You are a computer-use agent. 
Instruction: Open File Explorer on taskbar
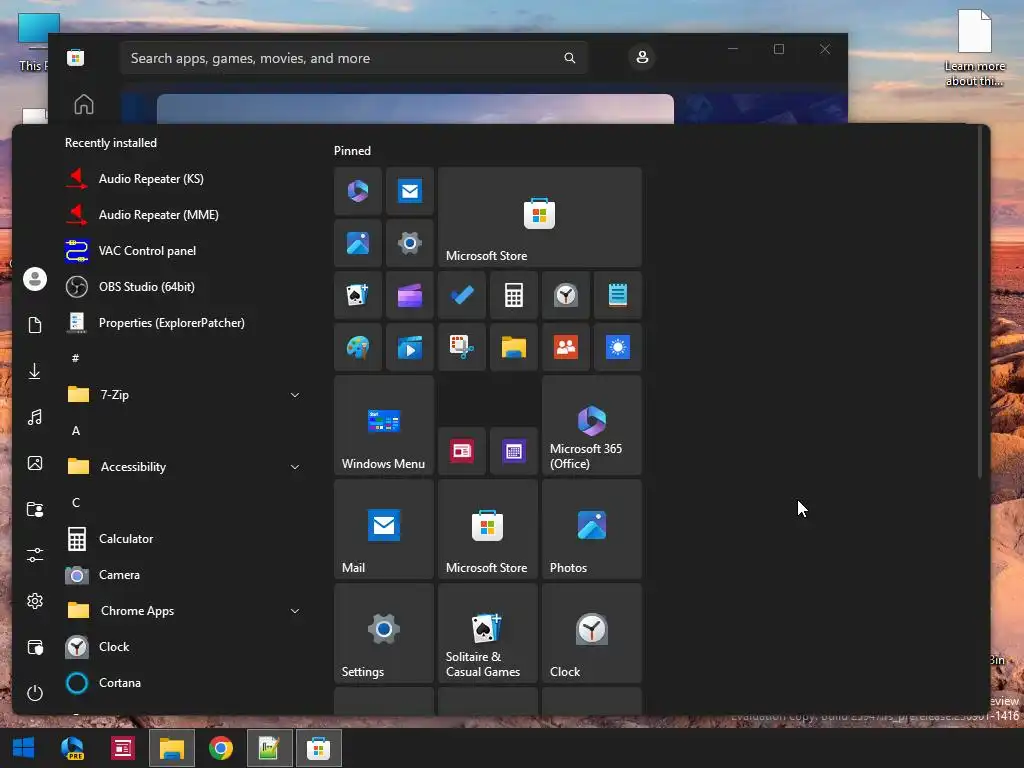coord(172,748)
